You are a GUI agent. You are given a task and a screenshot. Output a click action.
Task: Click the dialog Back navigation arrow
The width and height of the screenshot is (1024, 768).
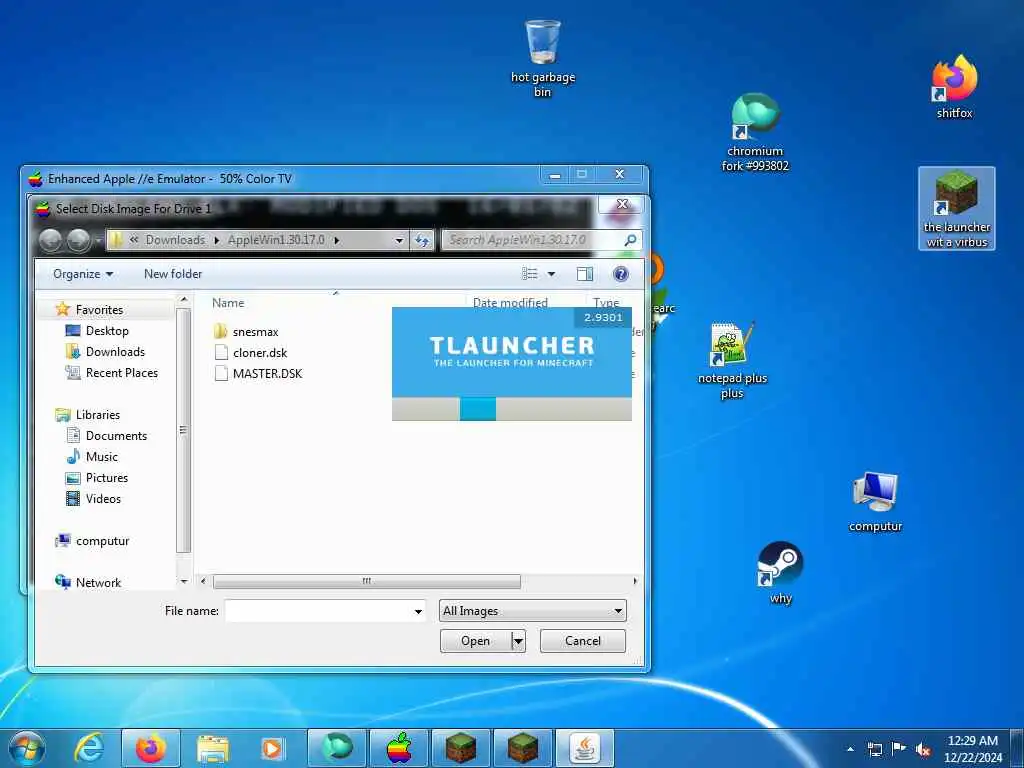(50, 240)
